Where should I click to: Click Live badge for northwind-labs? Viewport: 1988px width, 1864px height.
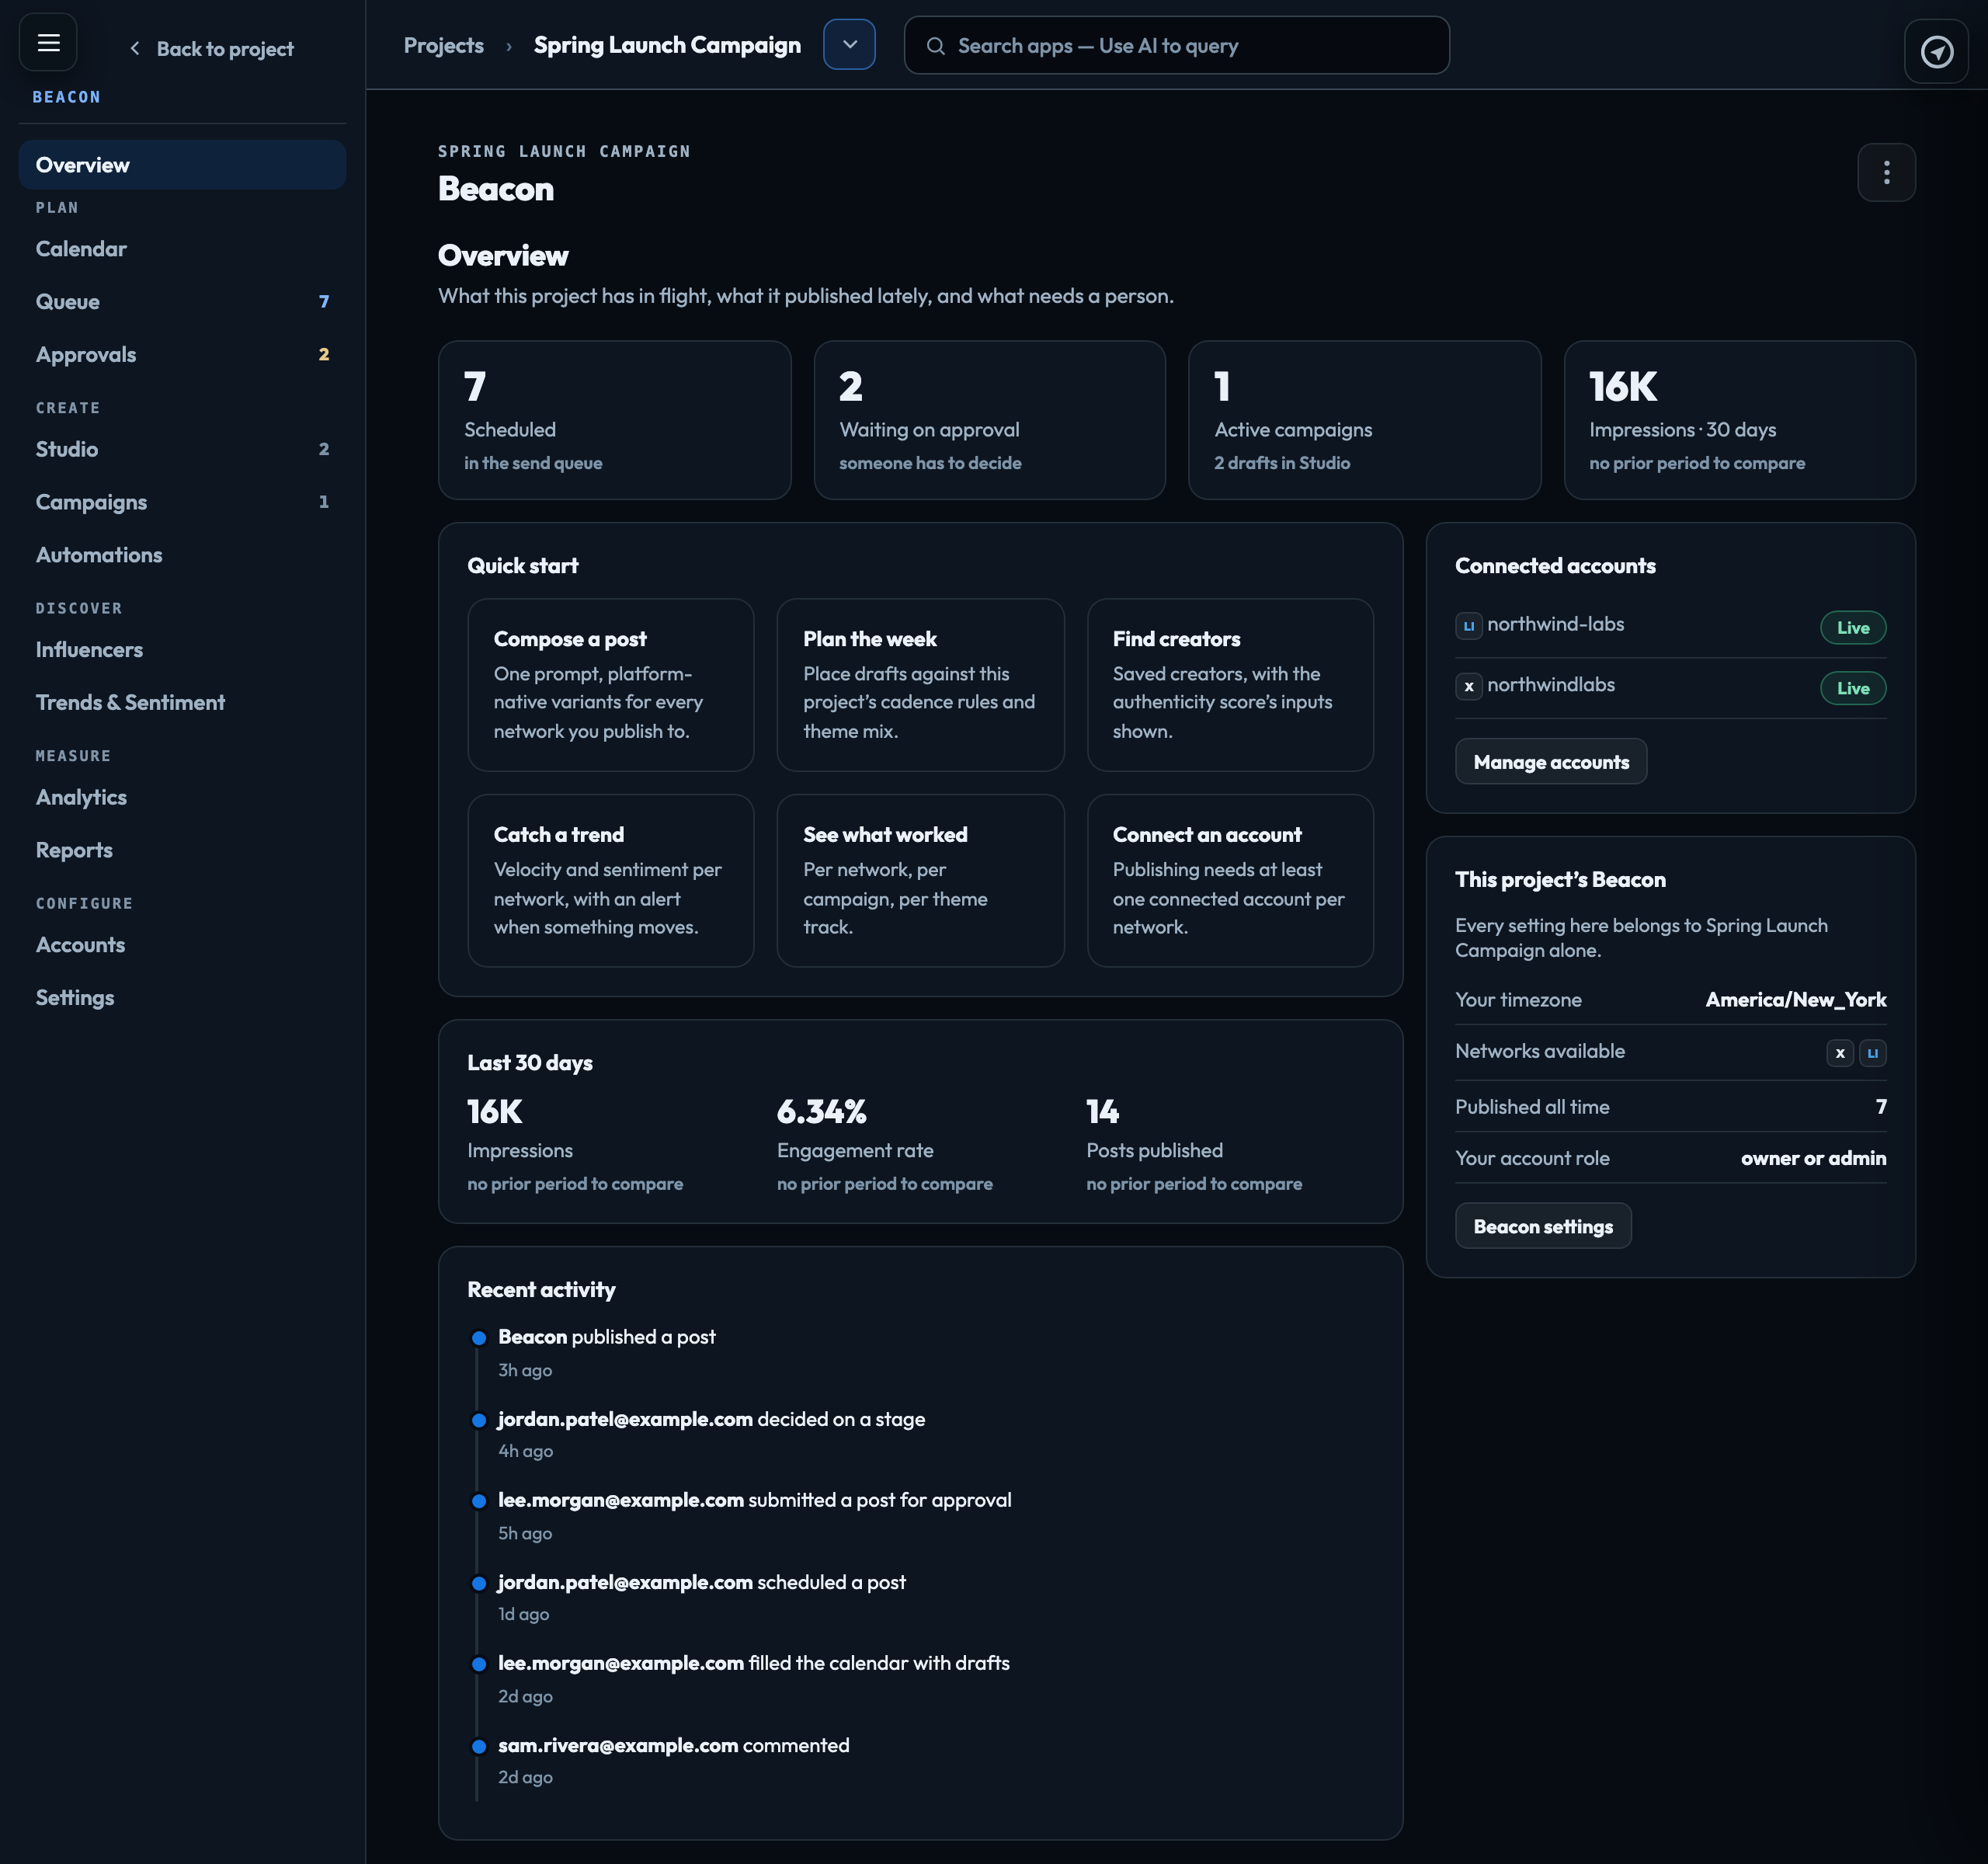point(1852,627)
